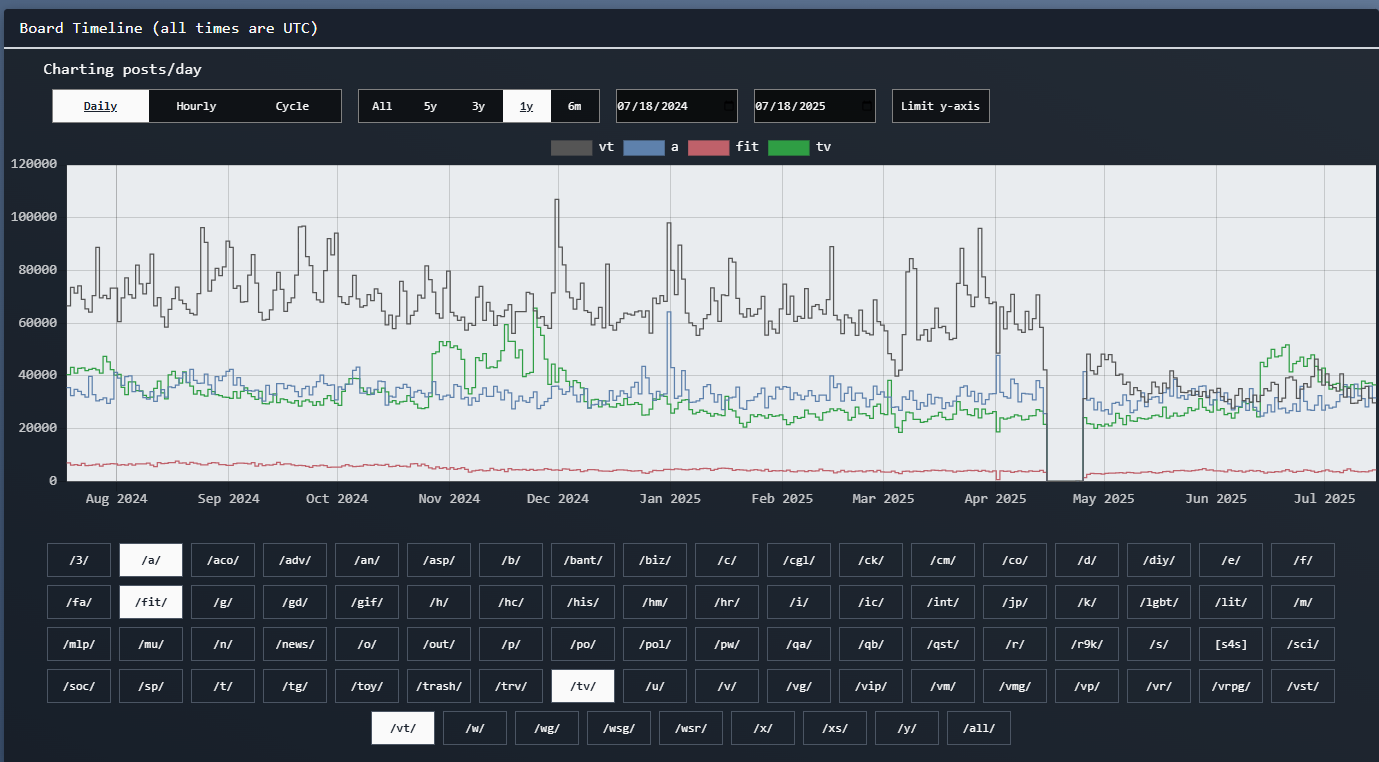Toggle the [s4s] board button
The width and height of the screenshot is (1379, 762).
coord(1231,644)
